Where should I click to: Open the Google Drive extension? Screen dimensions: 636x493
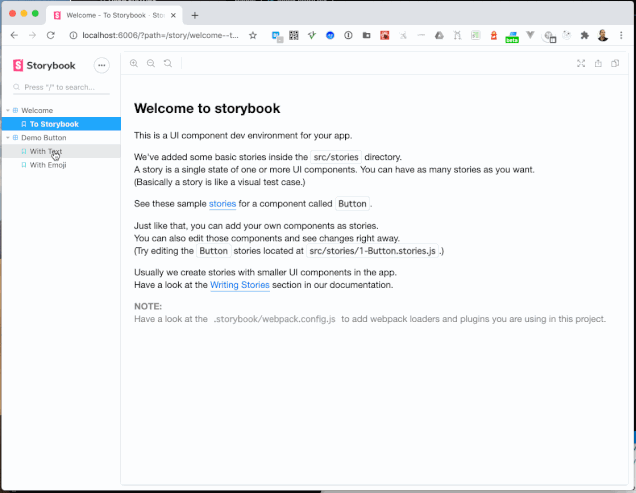[x=439, y=35]
